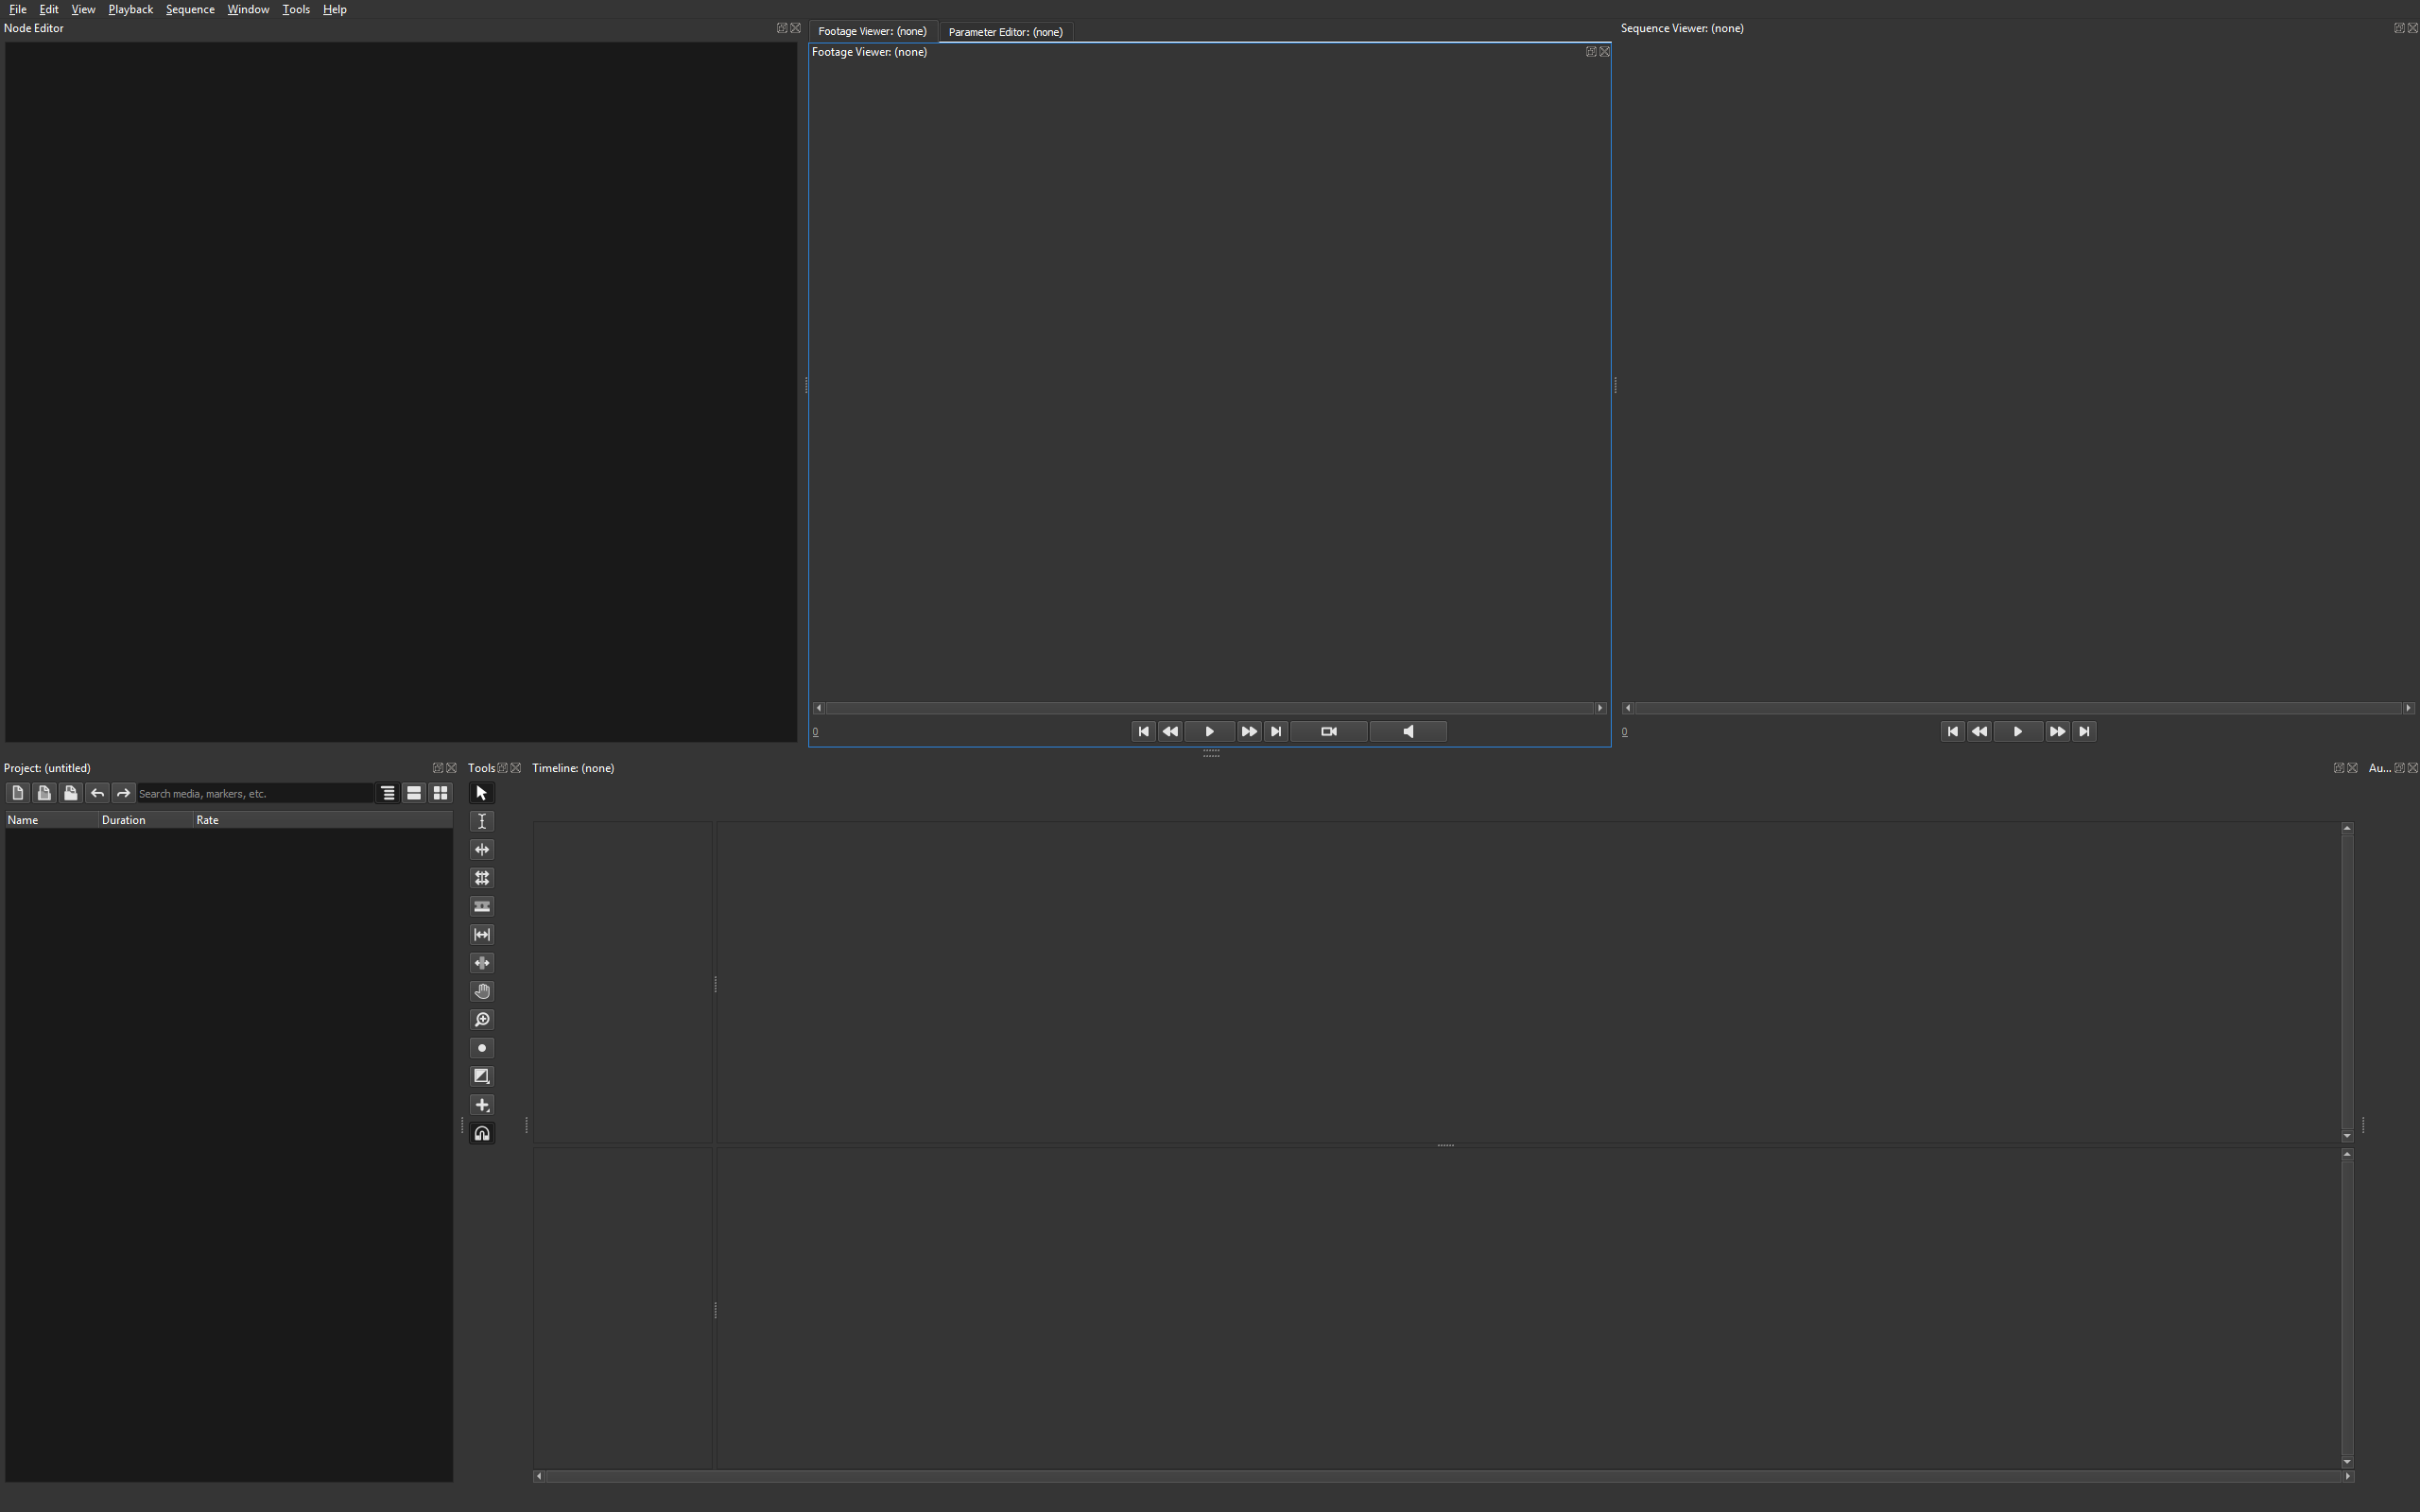Sort by Duration column header
The image size is (2420, 1512).
coord(146,820)
